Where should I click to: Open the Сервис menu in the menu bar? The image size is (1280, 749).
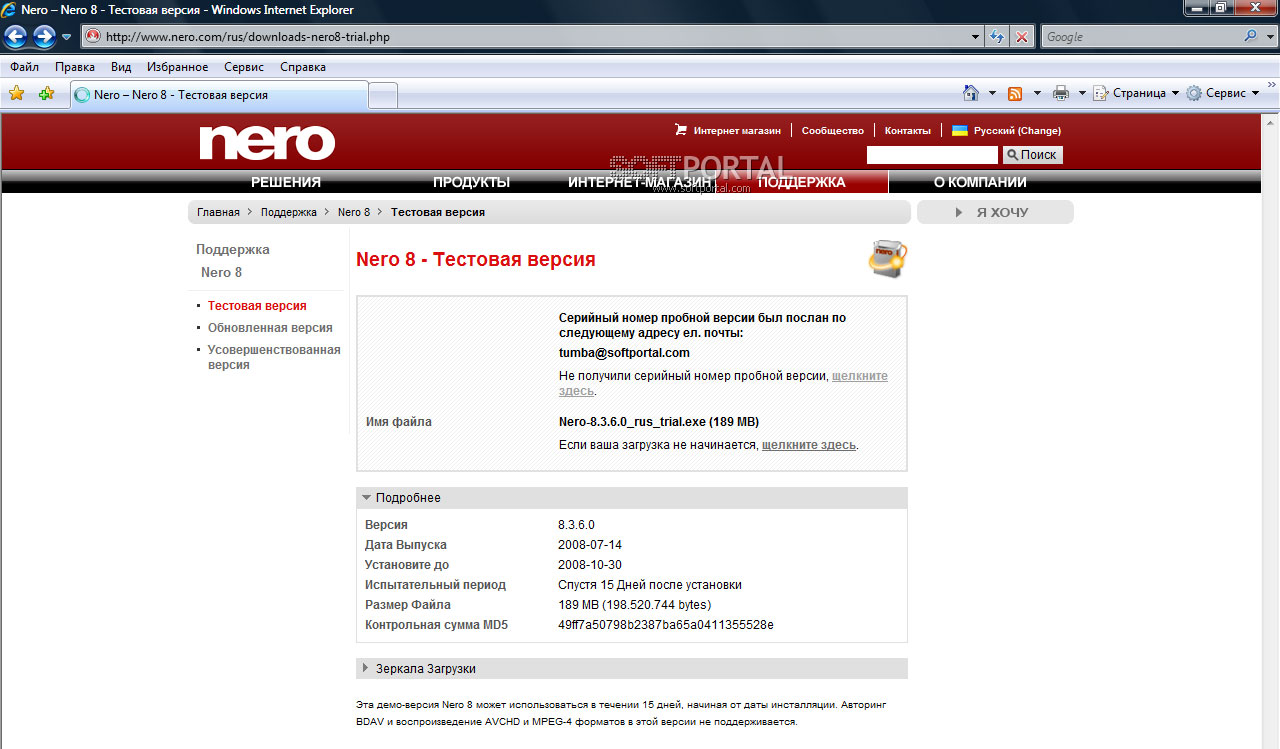(244, 67)
